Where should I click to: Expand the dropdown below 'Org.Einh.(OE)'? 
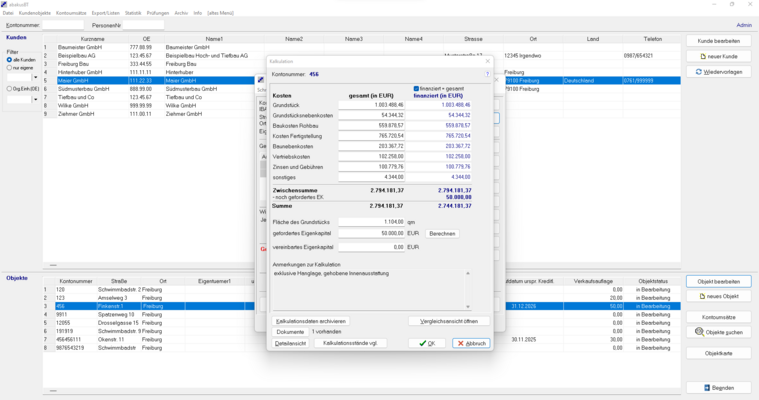click(x=36, y=100)
